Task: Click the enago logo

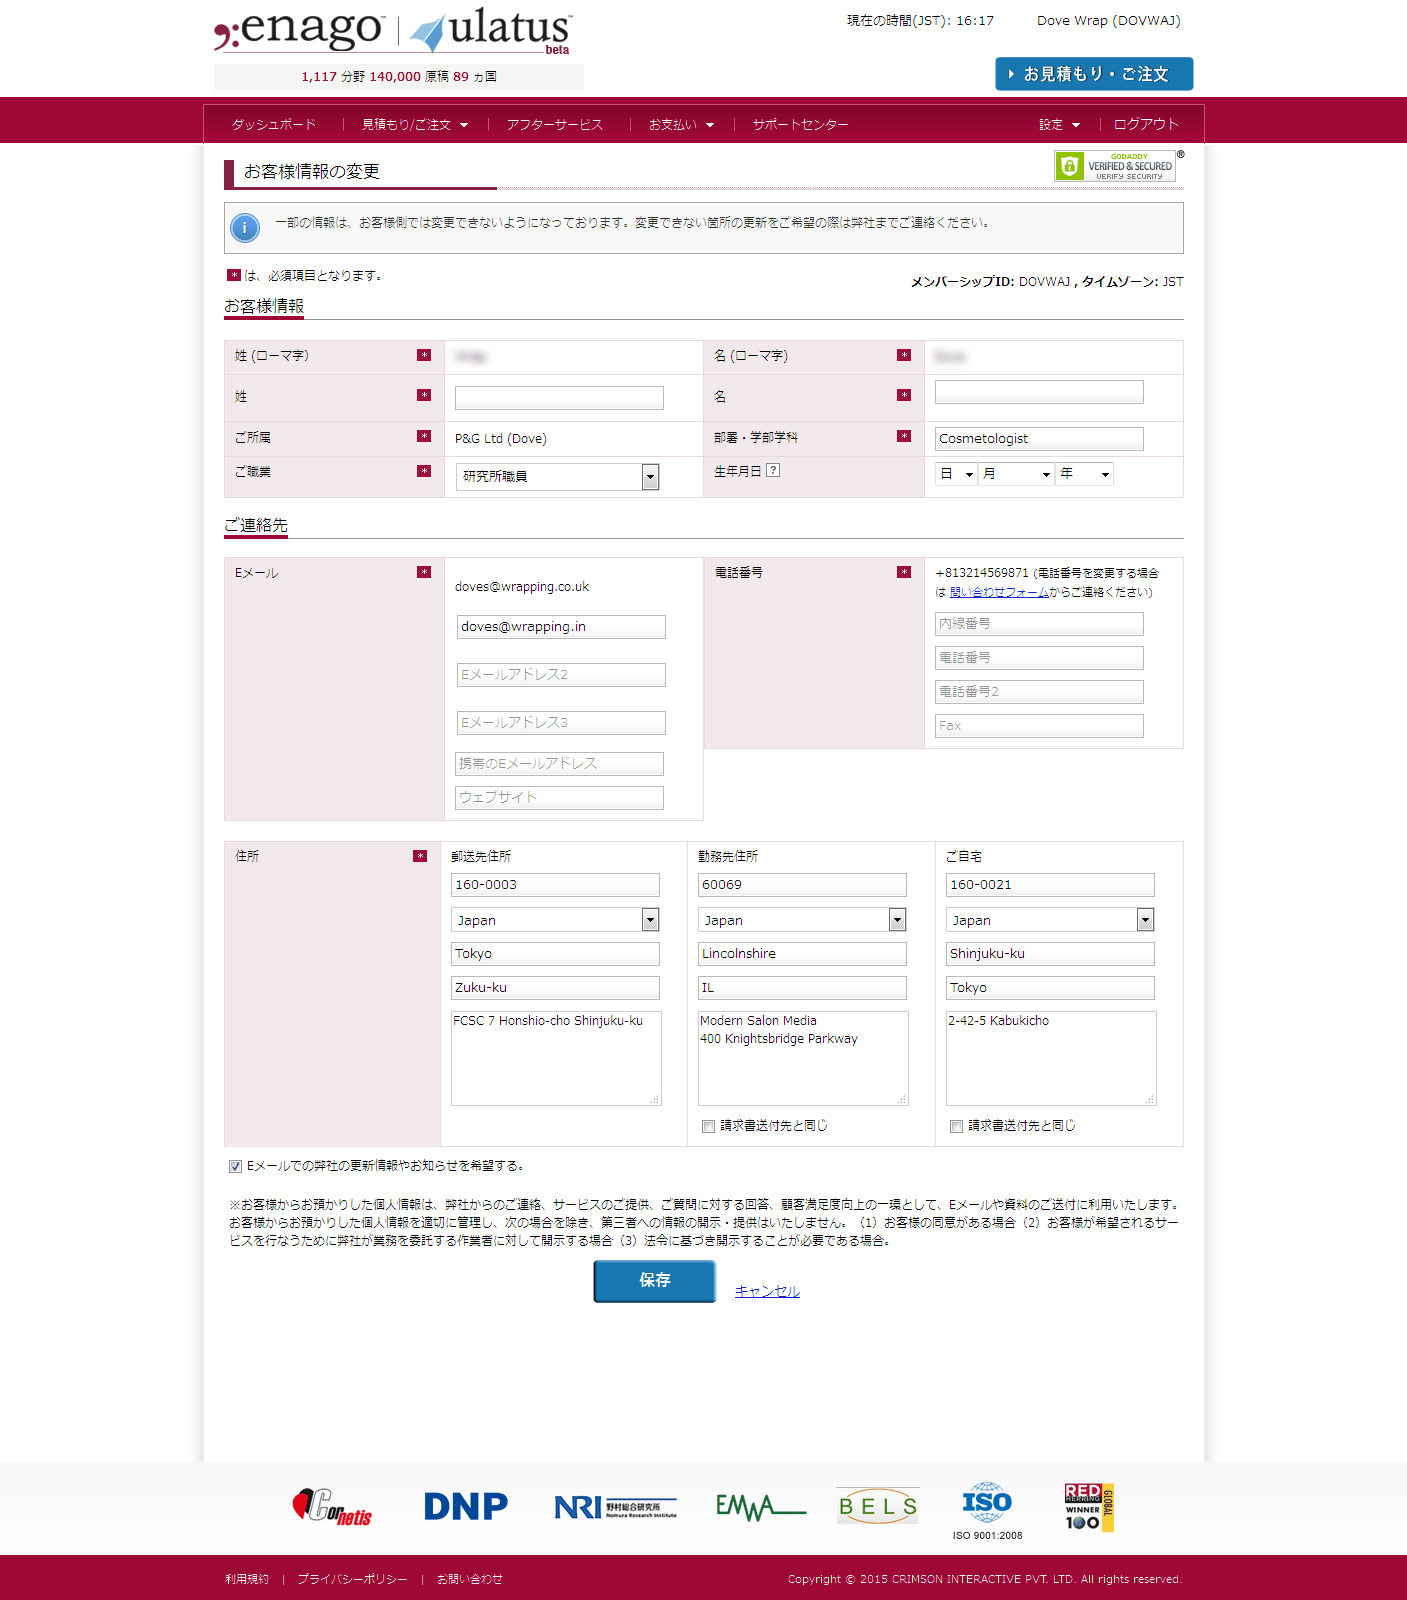Action: coord(300,30)
